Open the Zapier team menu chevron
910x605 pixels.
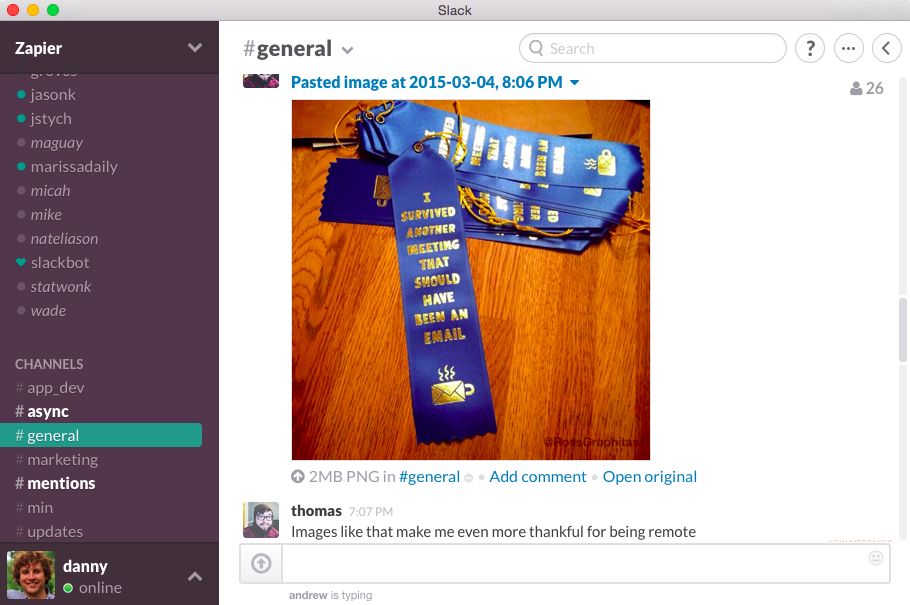coord(195,48)
